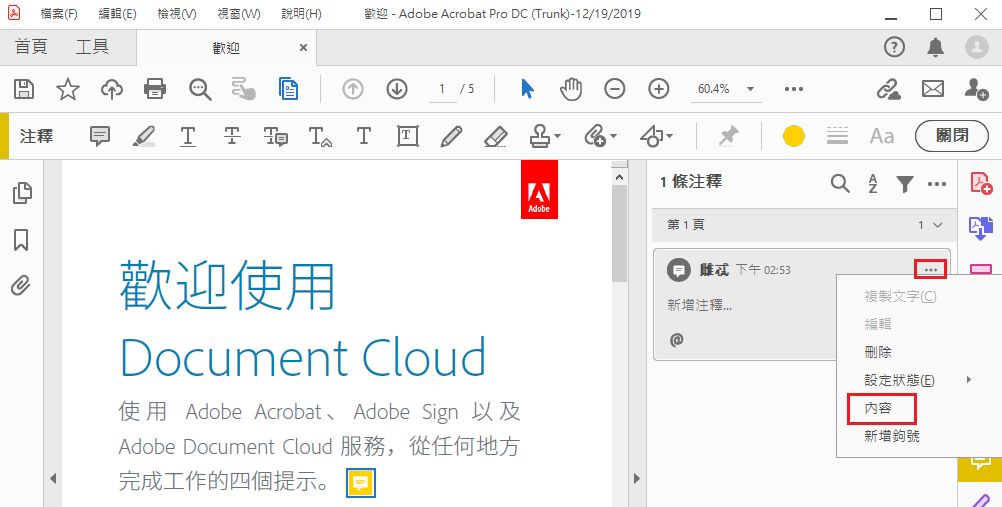Go to next page arrow

click(x=397, y=89)
